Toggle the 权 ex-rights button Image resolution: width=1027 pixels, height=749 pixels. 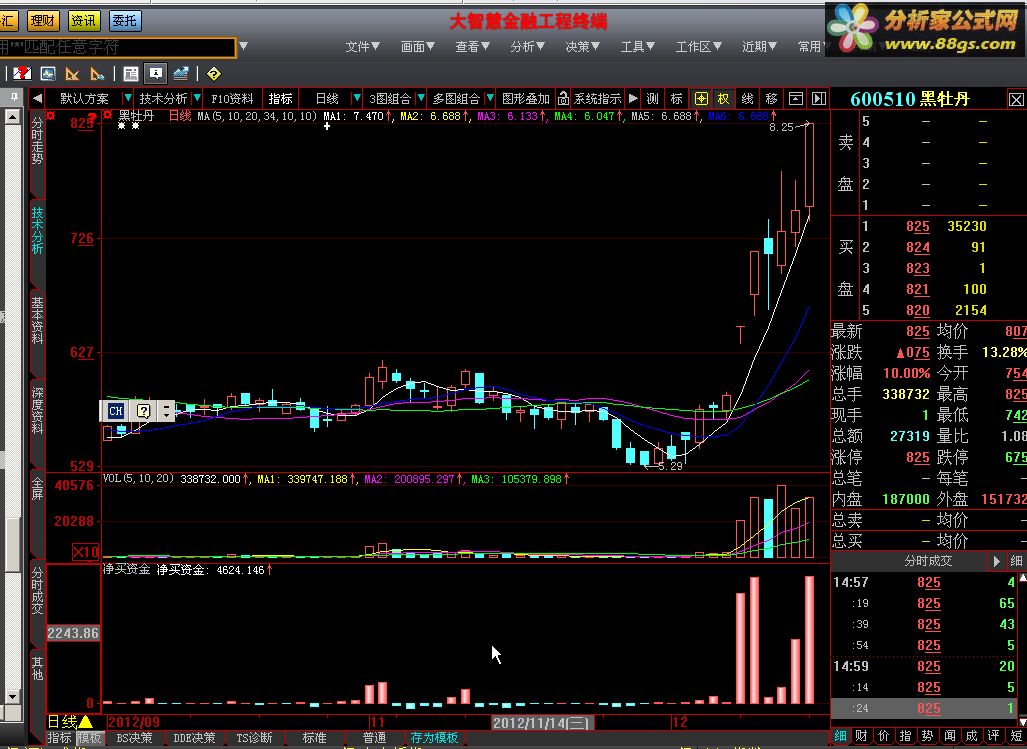tap(723, 99)
